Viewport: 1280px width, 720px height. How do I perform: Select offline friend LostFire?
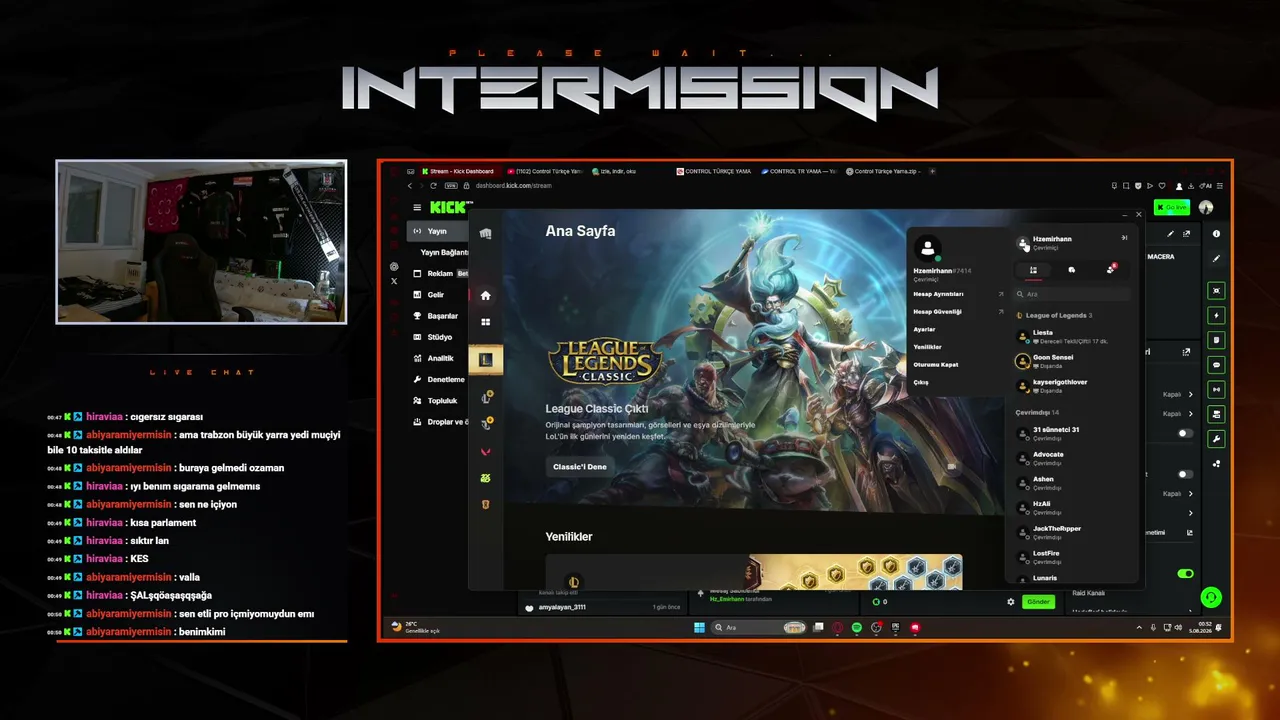tap(1072, 557)
